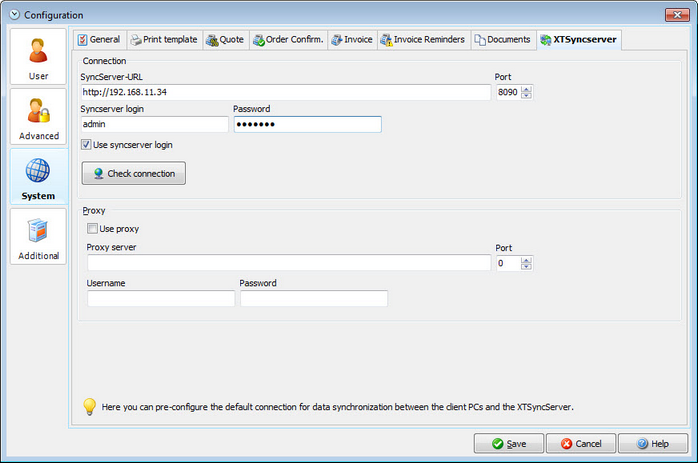The image size is (698, 463).
Task: Click the Connection group label
Action: click(x=104, y=61)
